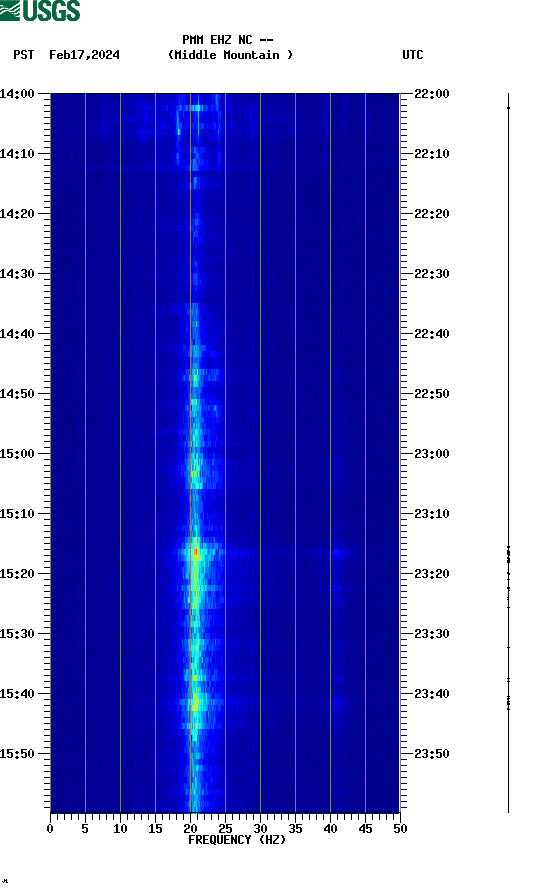Click the '15' frequency axis label
The width and height of the screenshot is (552, 892).
pos(155,829)
